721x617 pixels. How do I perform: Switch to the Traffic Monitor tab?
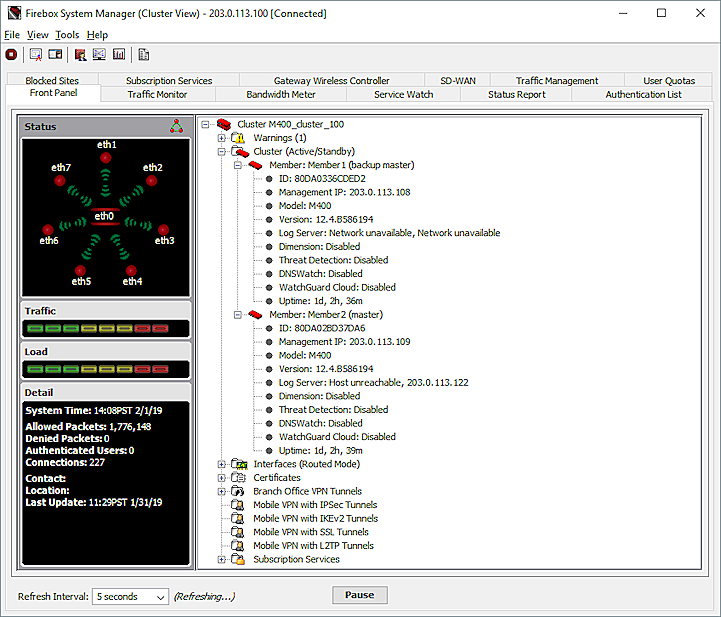157,94
